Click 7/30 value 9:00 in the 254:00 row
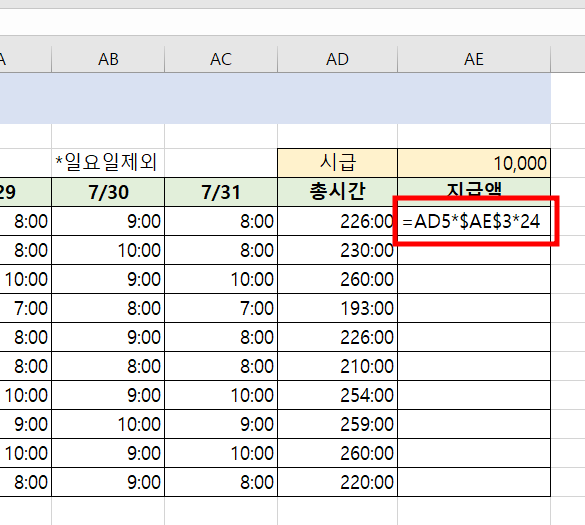The height and width of the screenshot is (525, 585). [108, 395]
